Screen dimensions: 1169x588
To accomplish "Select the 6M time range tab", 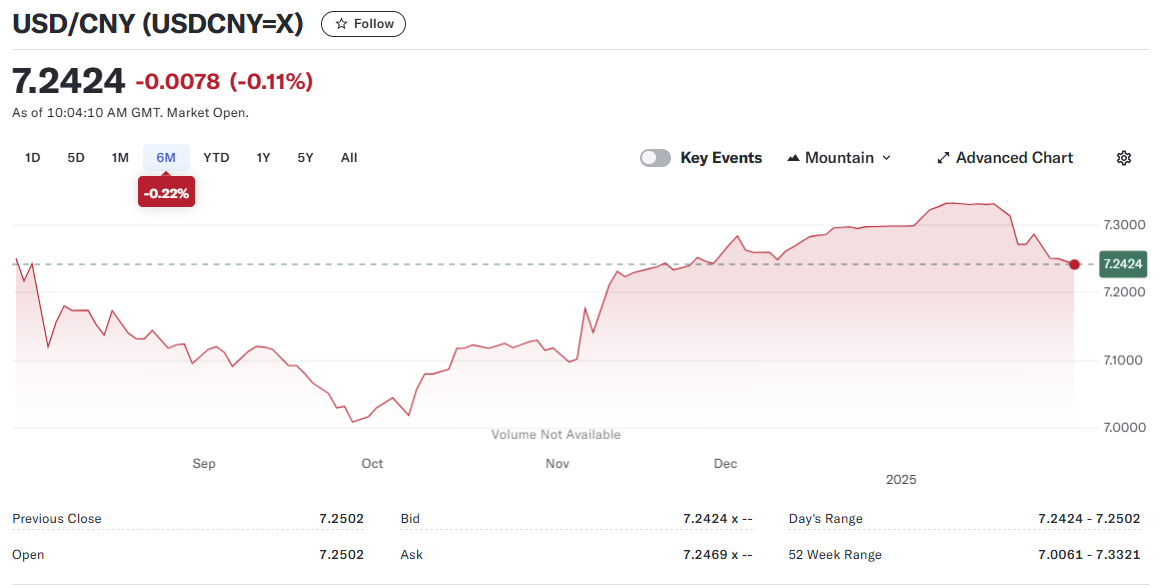I will coord(166,158).
